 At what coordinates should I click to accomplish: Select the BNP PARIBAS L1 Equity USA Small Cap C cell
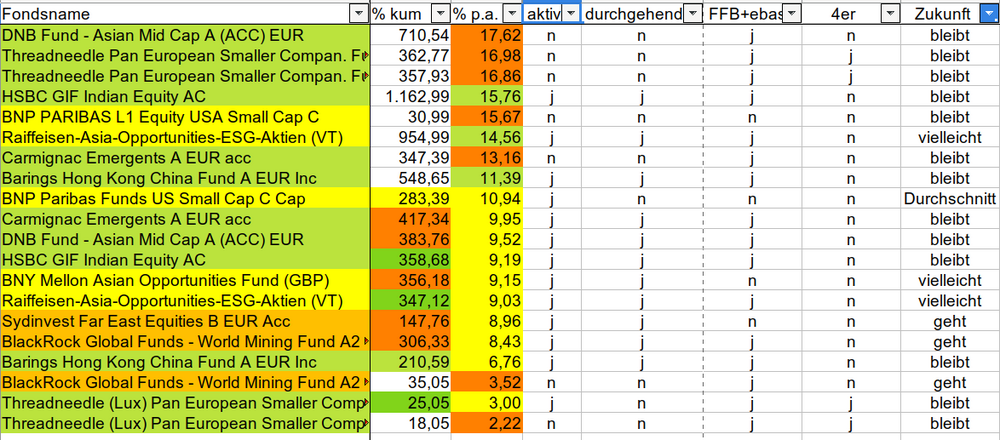coord(185,117)
